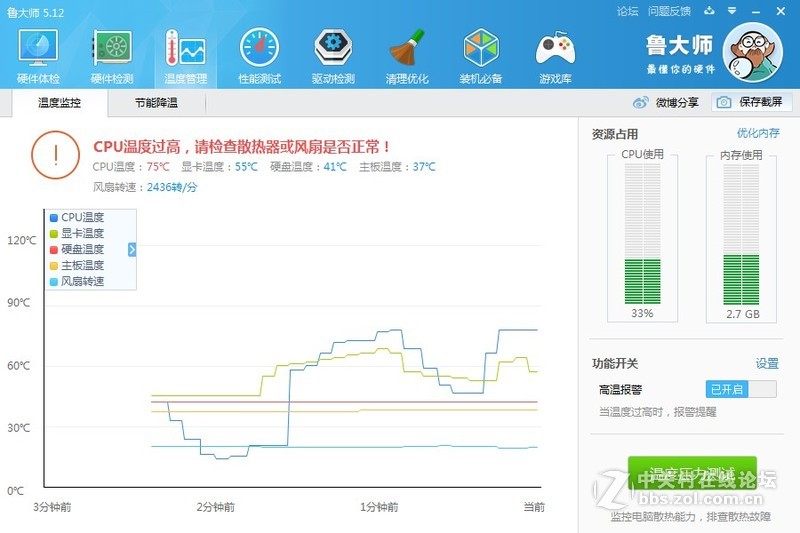Toggle 显卡温度 legend green swatch
Image resolution: width=800 pixels, height=533 pixels.
click(x=54, y=234)
